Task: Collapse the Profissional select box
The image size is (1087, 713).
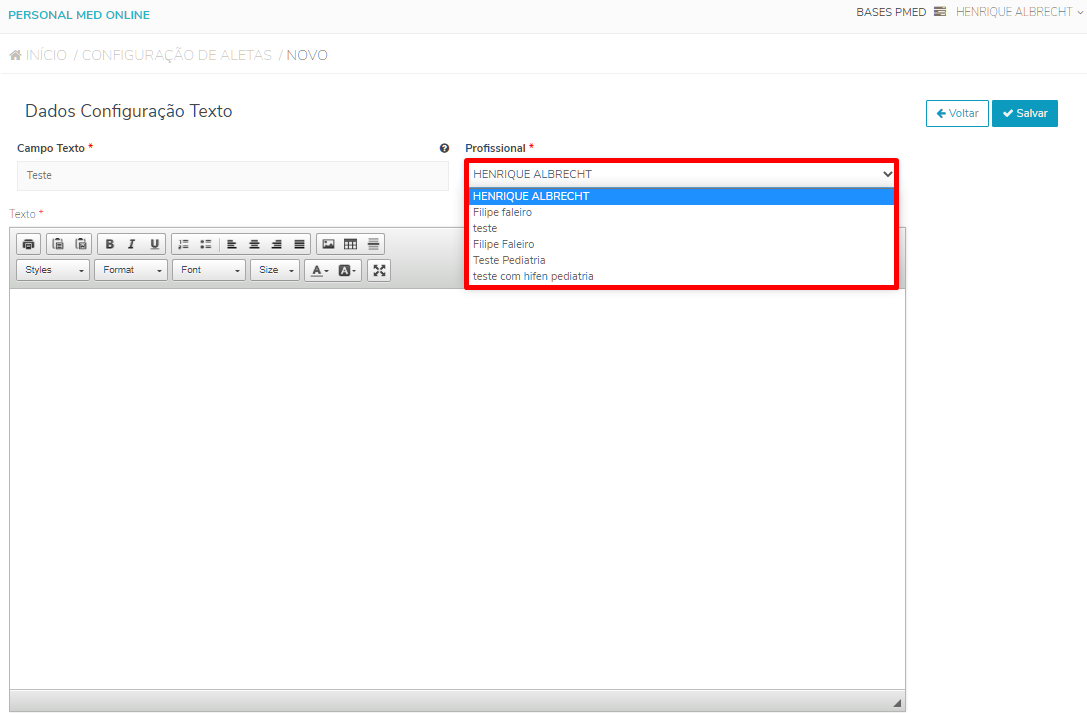Action: (681, 174)
